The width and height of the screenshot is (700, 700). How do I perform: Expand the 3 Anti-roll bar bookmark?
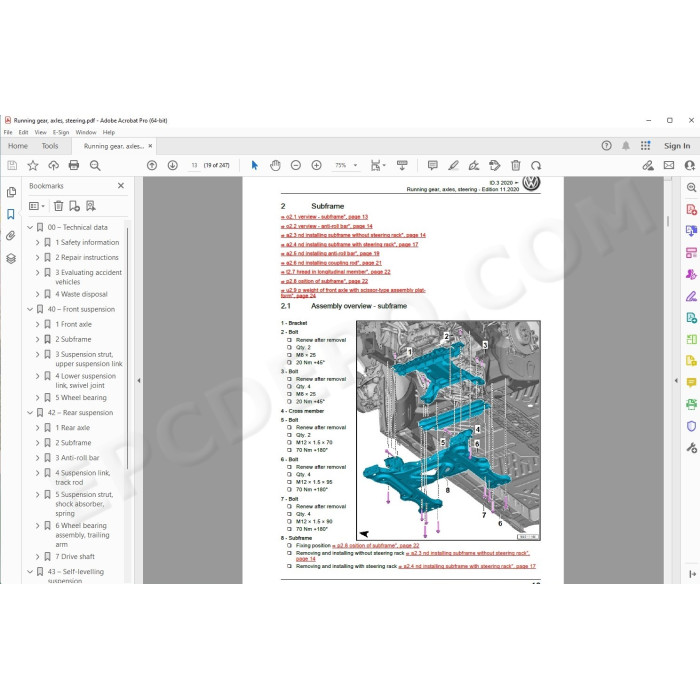tap(38, 458)
